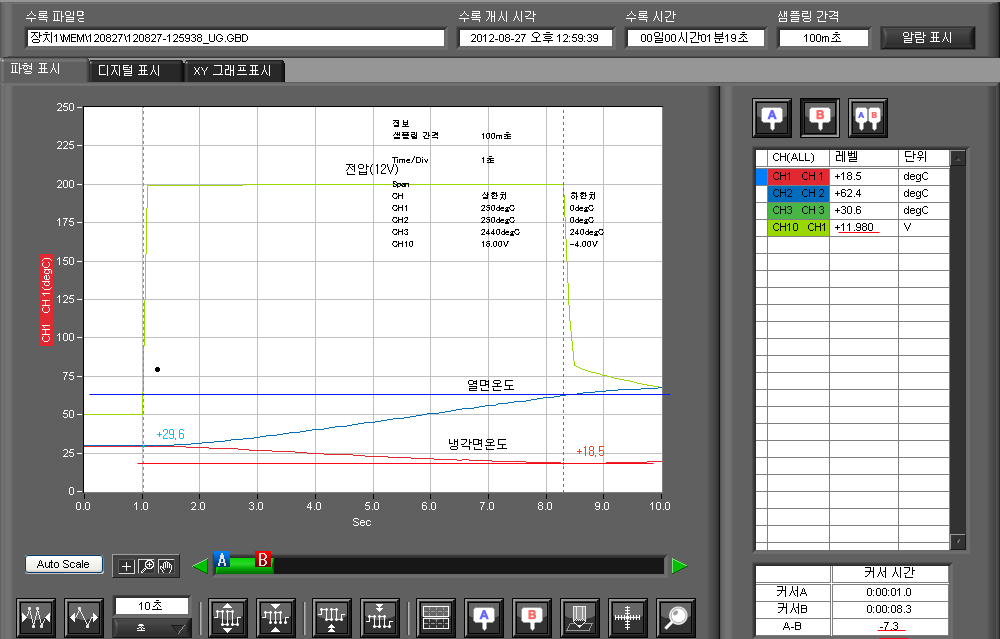Select cursor A icon in bottom toolbar
This screenshot has width=1000, height=639.
(x=484, y=617)
